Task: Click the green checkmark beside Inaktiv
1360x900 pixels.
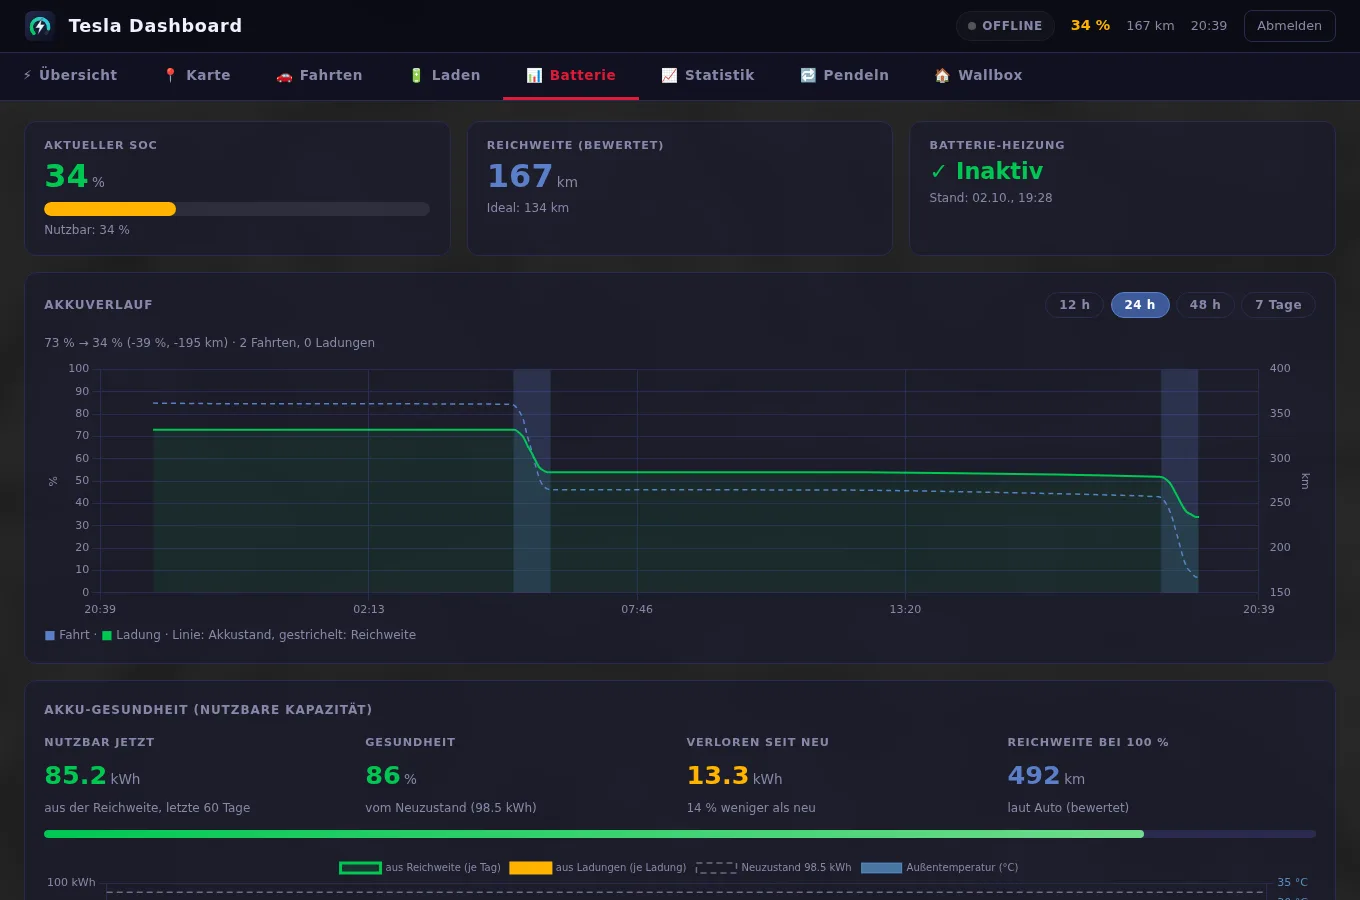Action: (938, 172)
